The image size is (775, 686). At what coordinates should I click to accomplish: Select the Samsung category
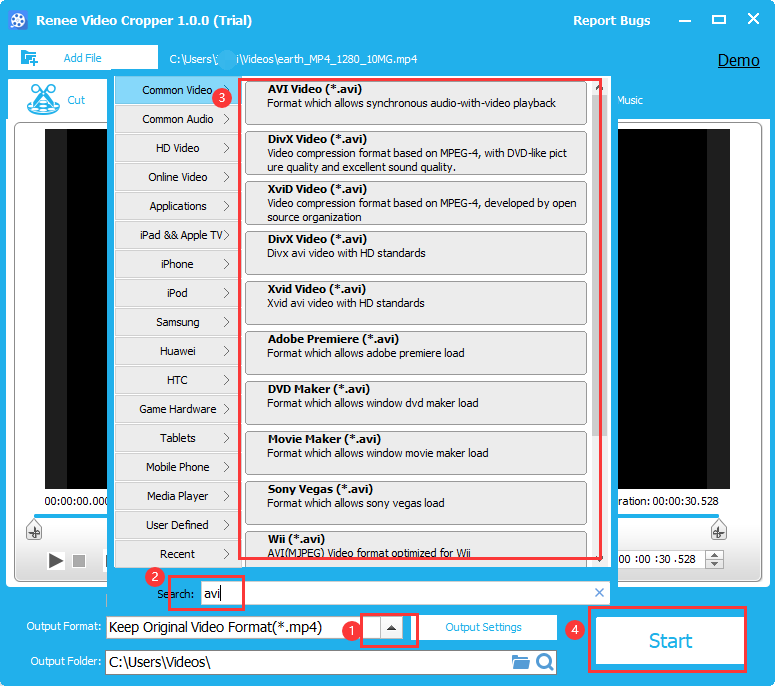click(x=177, y=322)
